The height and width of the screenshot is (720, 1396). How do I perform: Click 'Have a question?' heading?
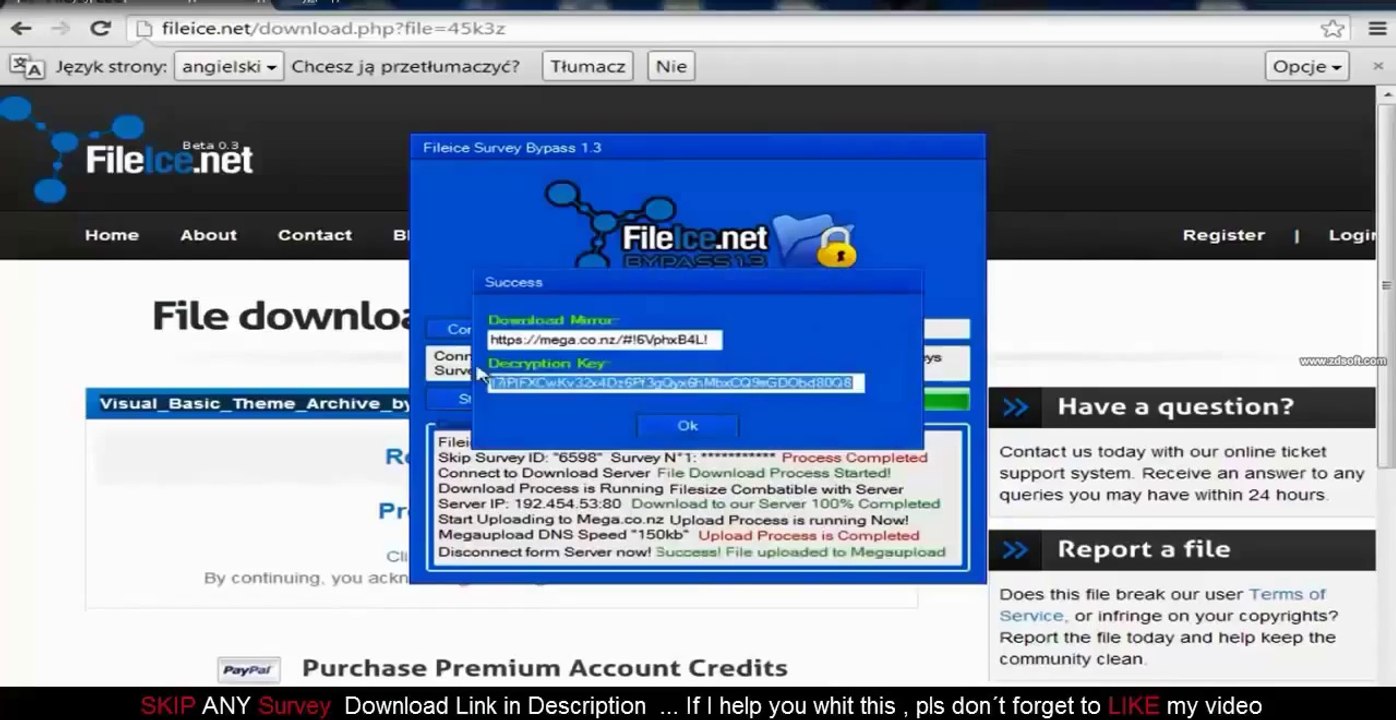click(x=1175, y=407)
